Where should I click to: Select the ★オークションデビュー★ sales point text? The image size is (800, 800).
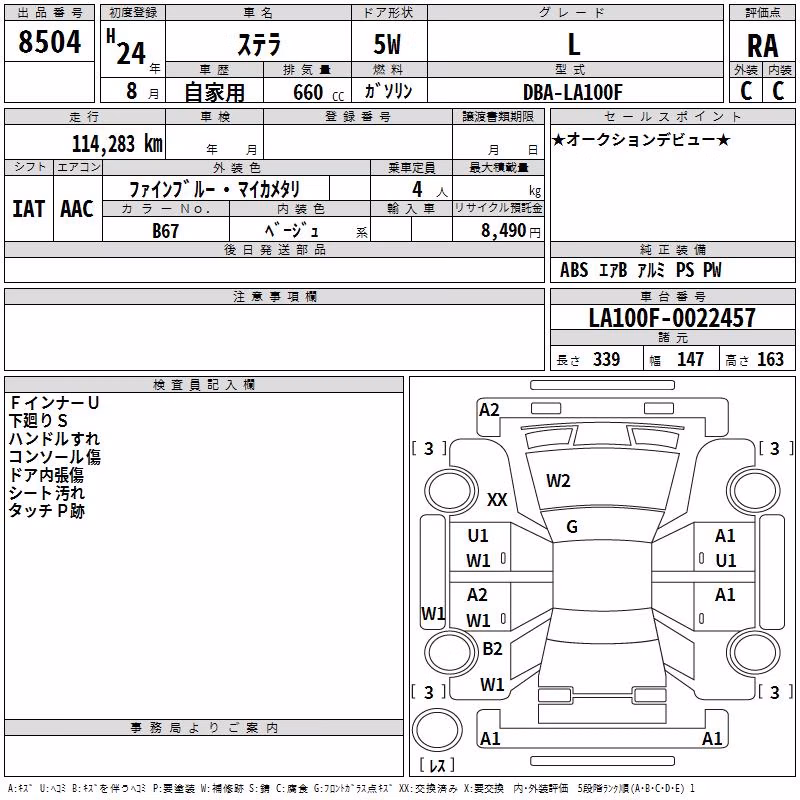click(x=641, y=140)
